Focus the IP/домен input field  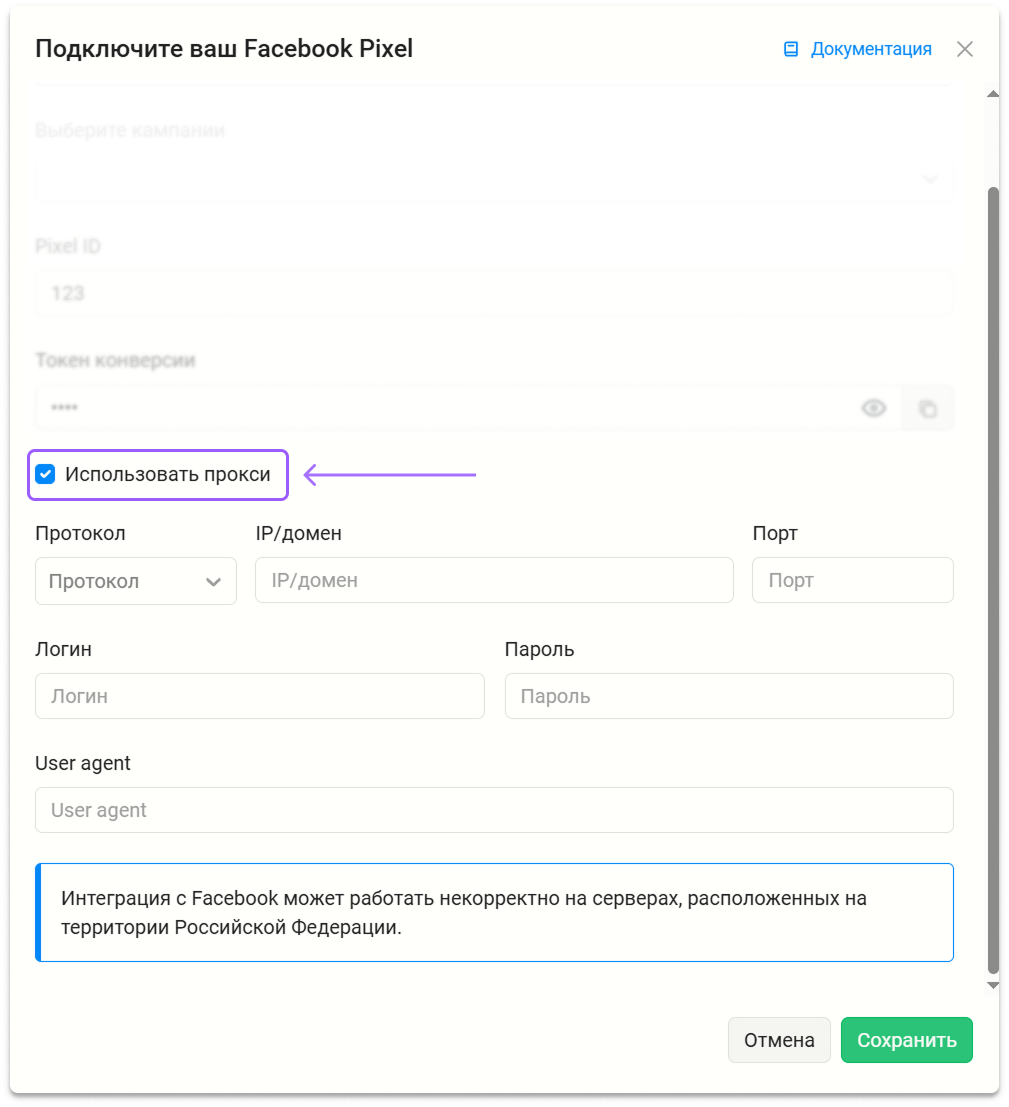coord(494,580)
